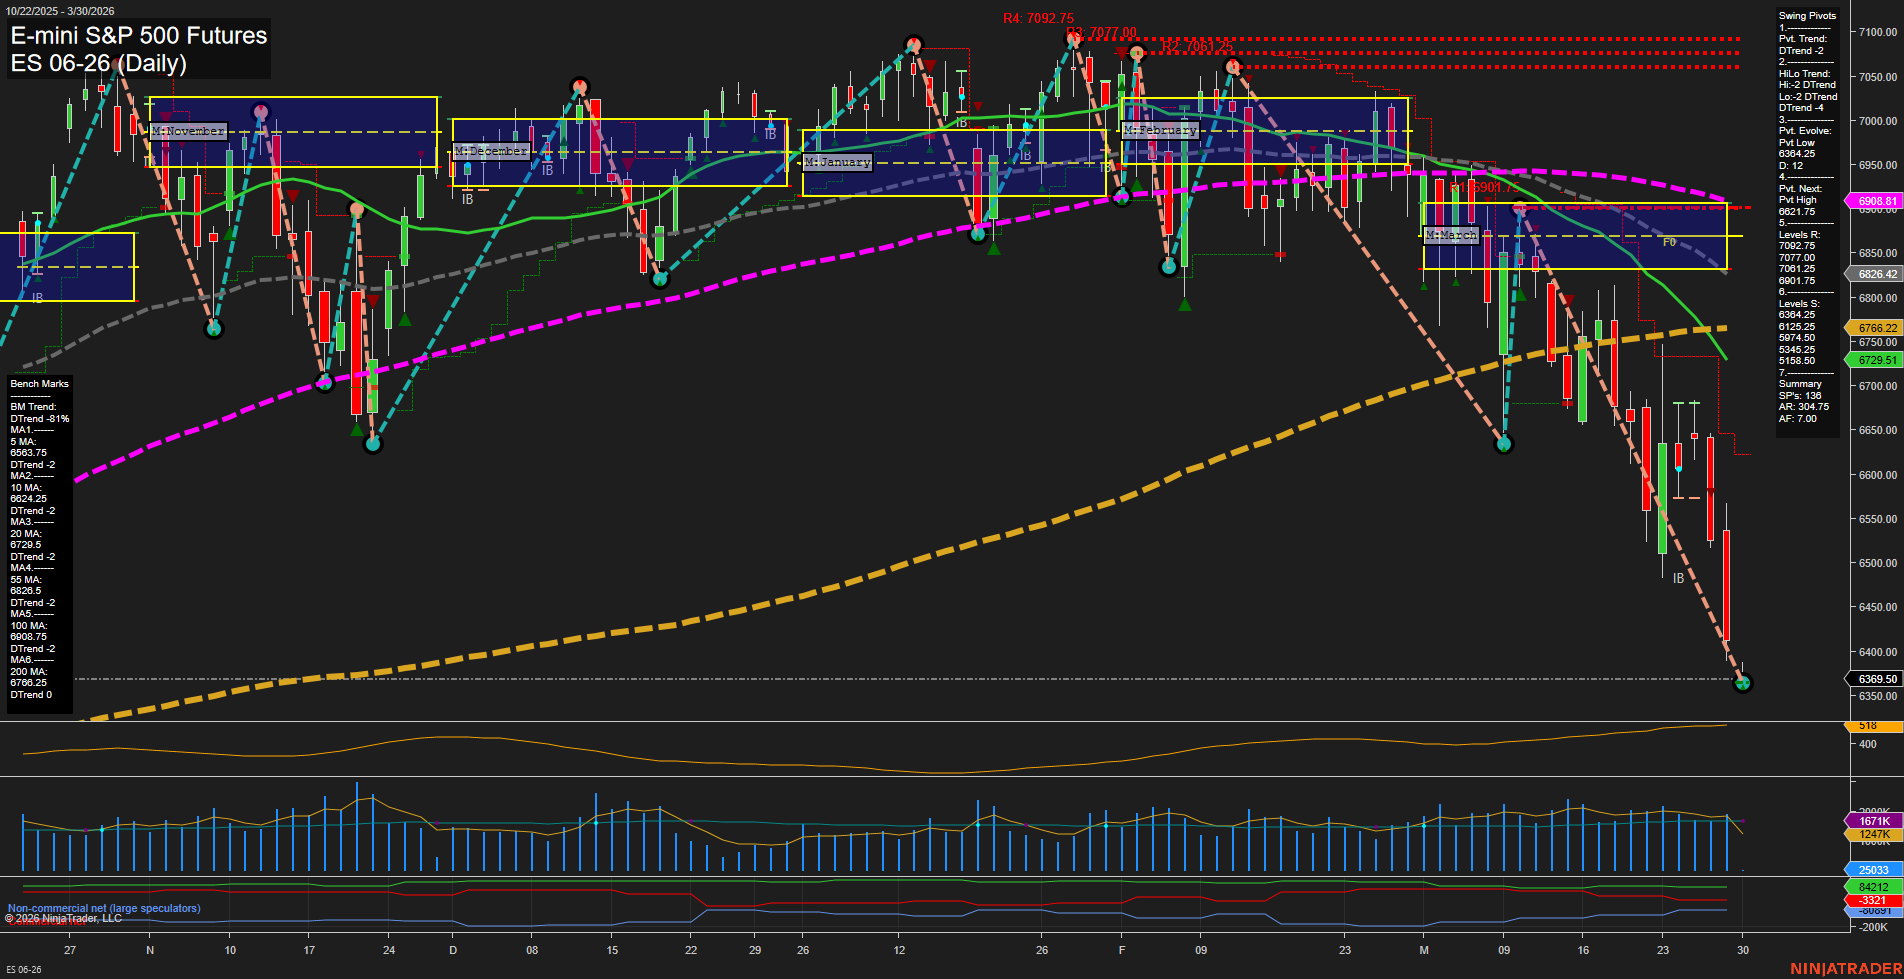Click the red -3321 COT marker
The height and width of the screenshot is (979, 1904).
pos(1873,900)
